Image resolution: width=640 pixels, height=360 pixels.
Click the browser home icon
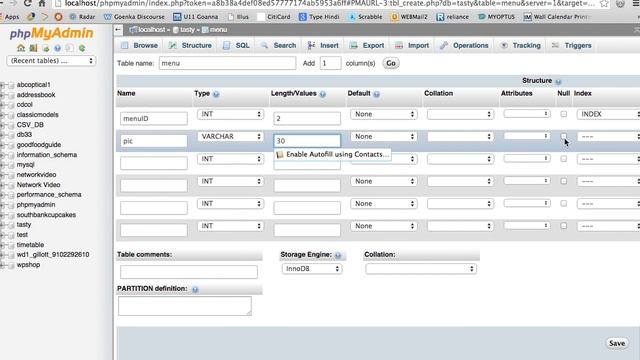pos(42,3)
